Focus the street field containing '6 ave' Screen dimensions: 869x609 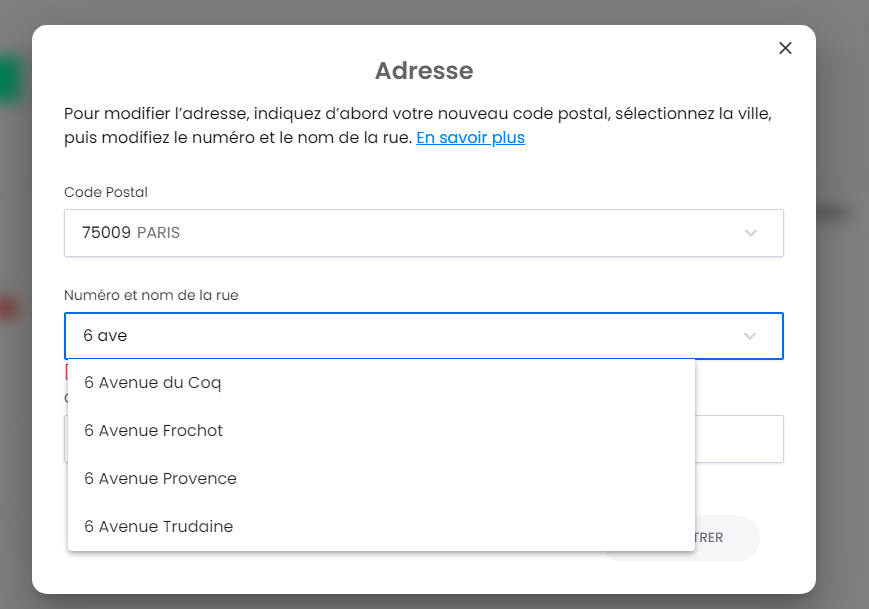[x=400, y=336]
